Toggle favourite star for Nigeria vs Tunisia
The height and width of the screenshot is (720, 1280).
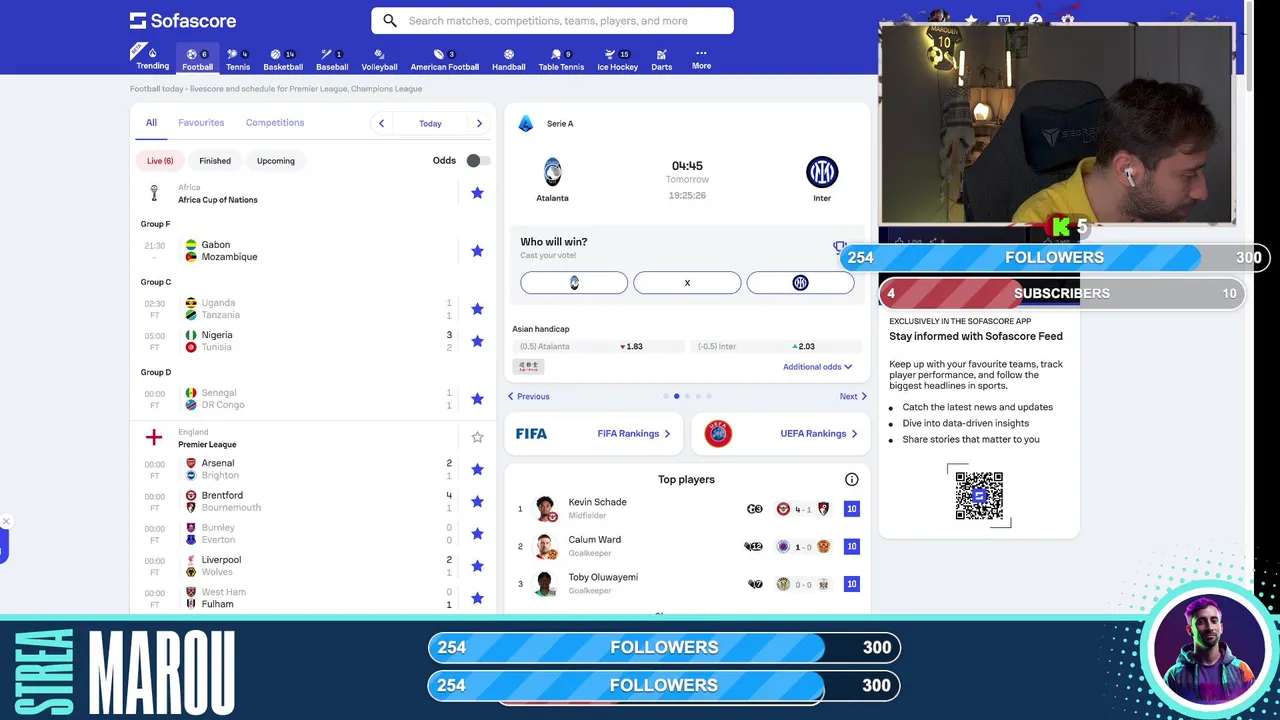477,341
